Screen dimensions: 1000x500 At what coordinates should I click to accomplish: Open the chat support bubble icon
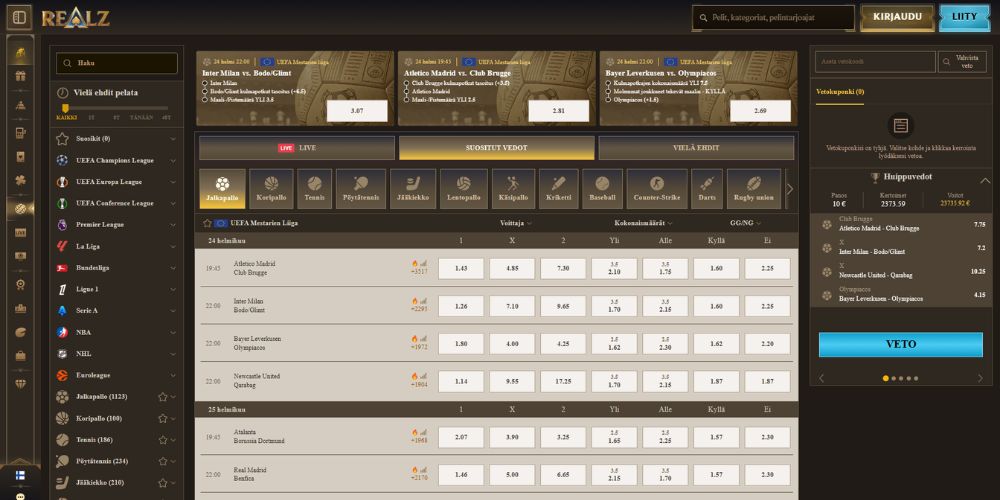[x=20, y=496]
